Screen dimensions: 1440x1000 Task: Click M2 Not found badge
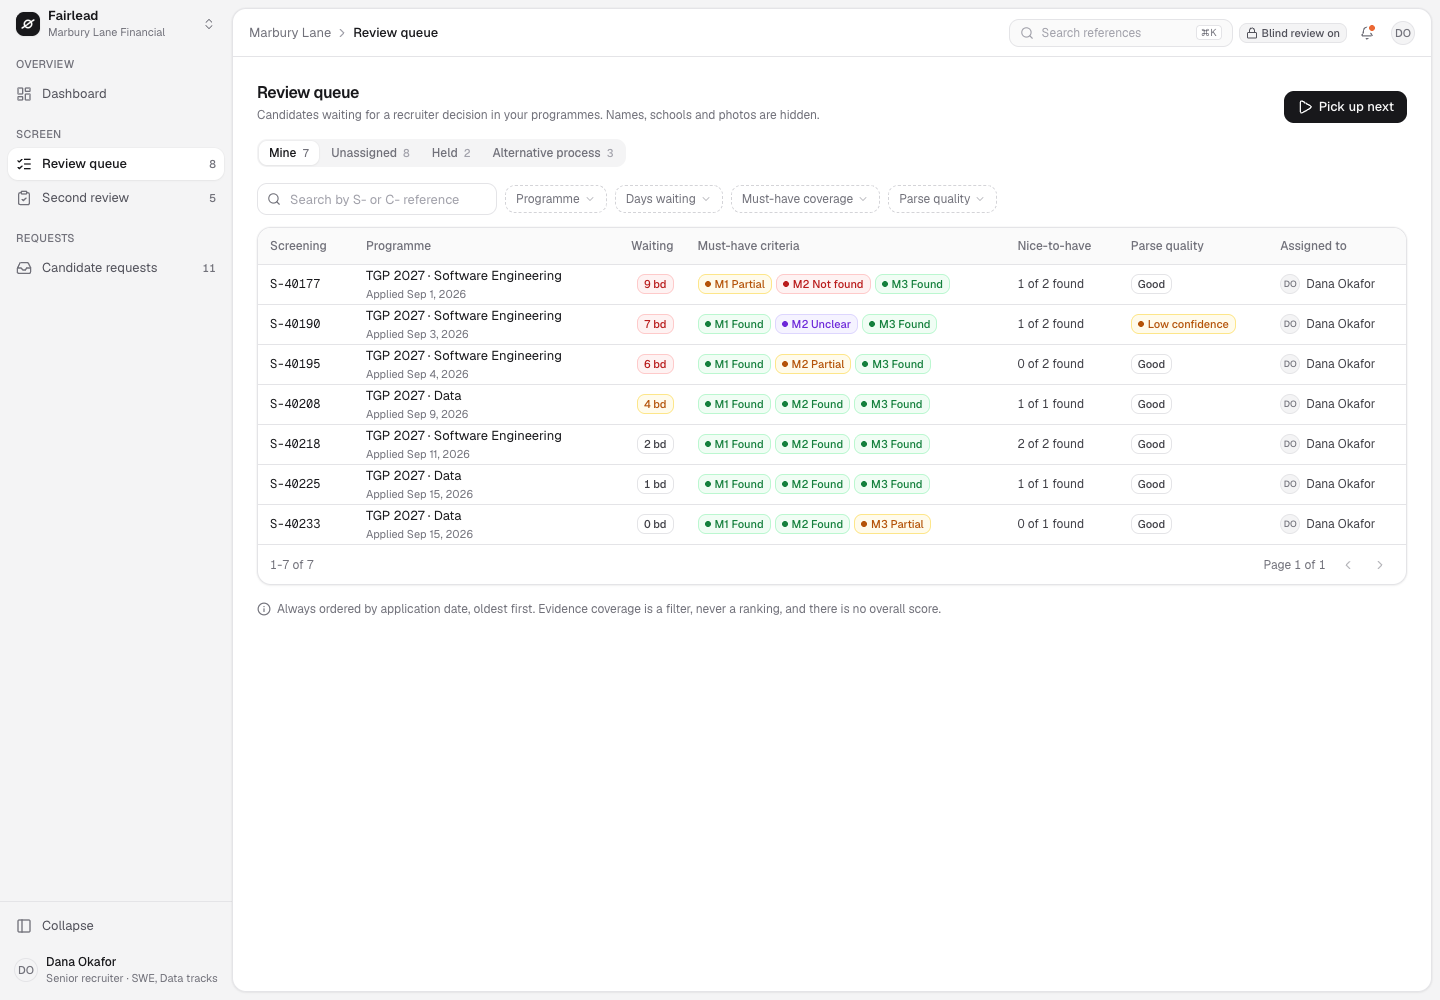(x=823, y=284)
